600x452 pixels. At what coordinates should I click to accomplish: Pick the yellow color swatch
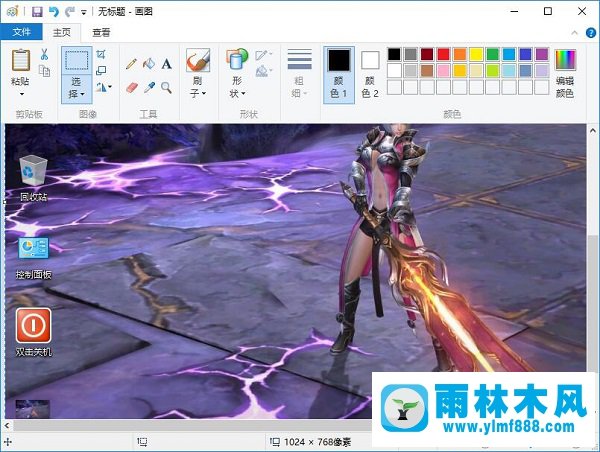click(x=476, y=54)
